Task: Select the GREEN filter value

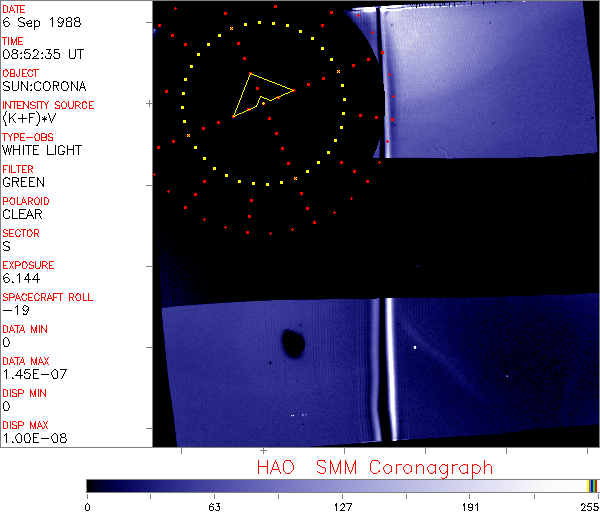Action: click(x=23, y=182)
